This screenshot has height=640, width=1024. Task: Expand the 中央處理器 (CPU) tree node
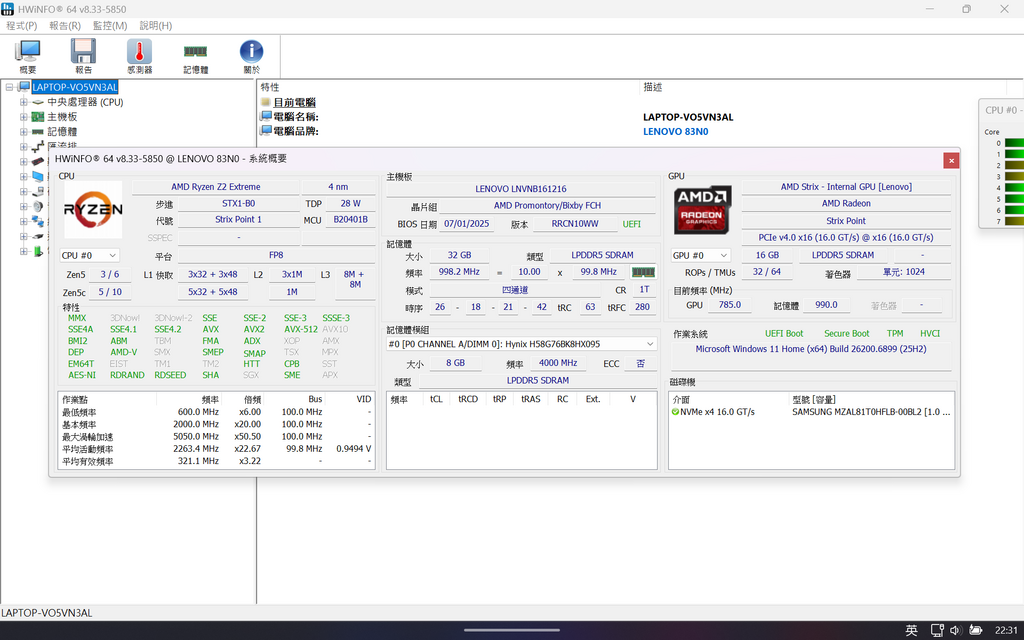coord(23,102)
